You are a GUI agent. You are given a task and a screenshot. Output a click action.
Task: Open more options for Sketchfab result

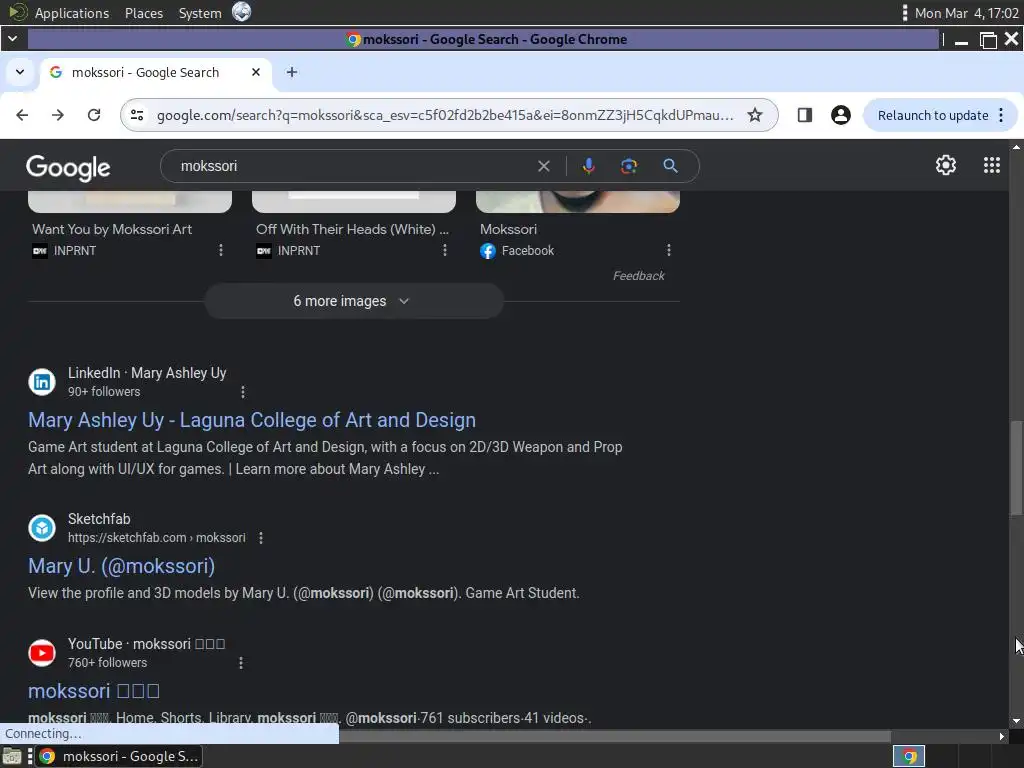point(261,538)
